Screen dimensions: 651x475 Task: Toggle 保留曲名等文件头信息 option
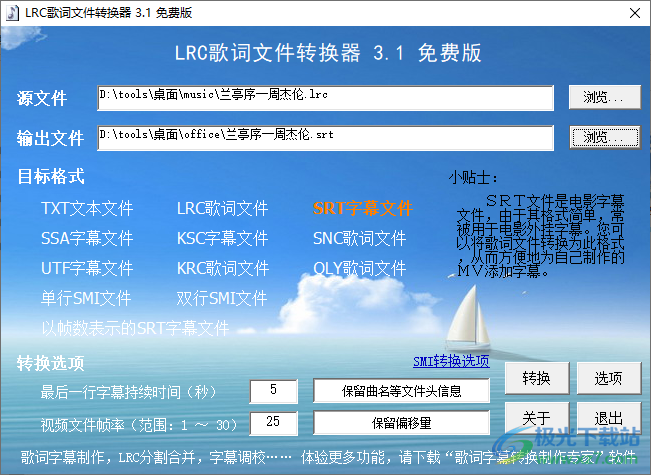(401, 390)
